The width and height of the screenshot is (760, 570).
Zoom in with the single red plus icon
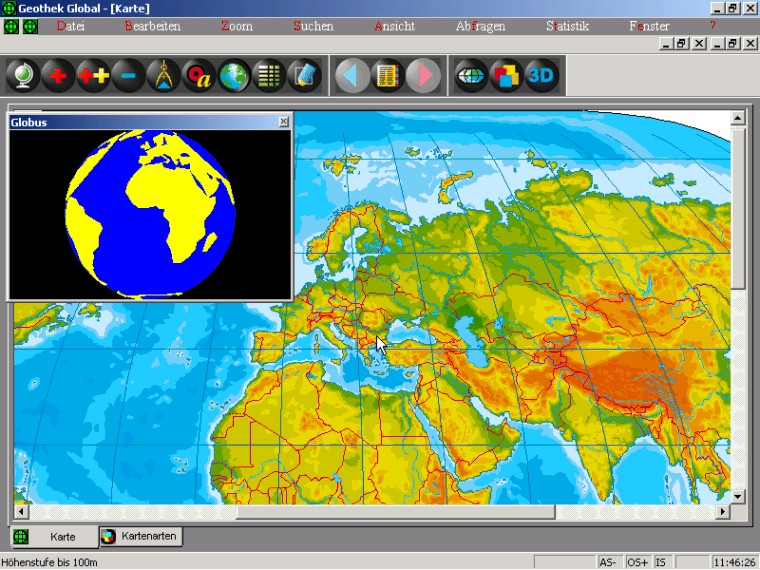[x=58, y=76]
